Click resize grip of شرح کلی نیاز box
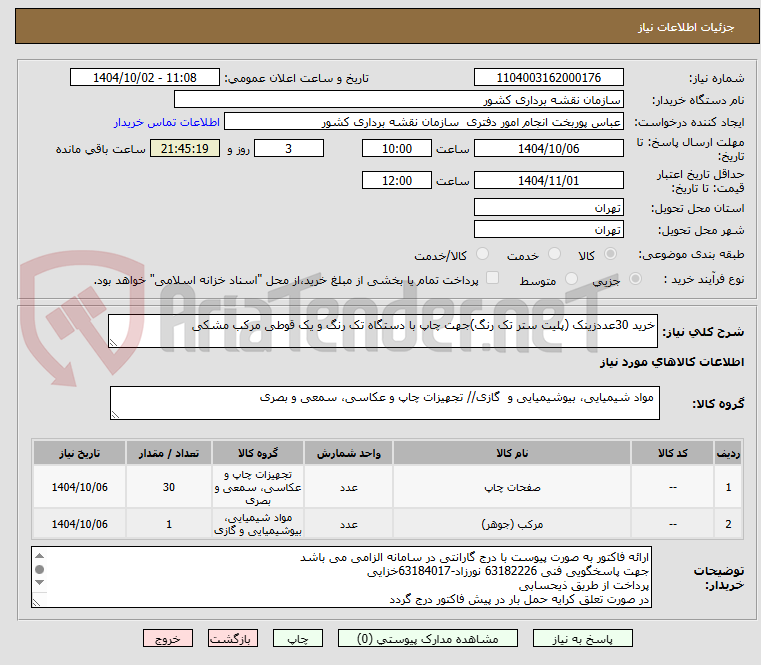 tap(113, 343)
